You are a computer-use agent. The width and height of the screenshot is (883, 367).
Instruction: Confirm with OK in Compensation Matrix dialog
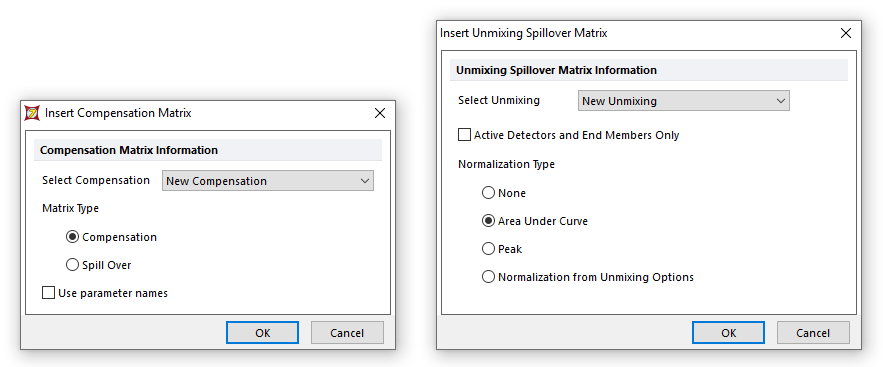point(262,333)
